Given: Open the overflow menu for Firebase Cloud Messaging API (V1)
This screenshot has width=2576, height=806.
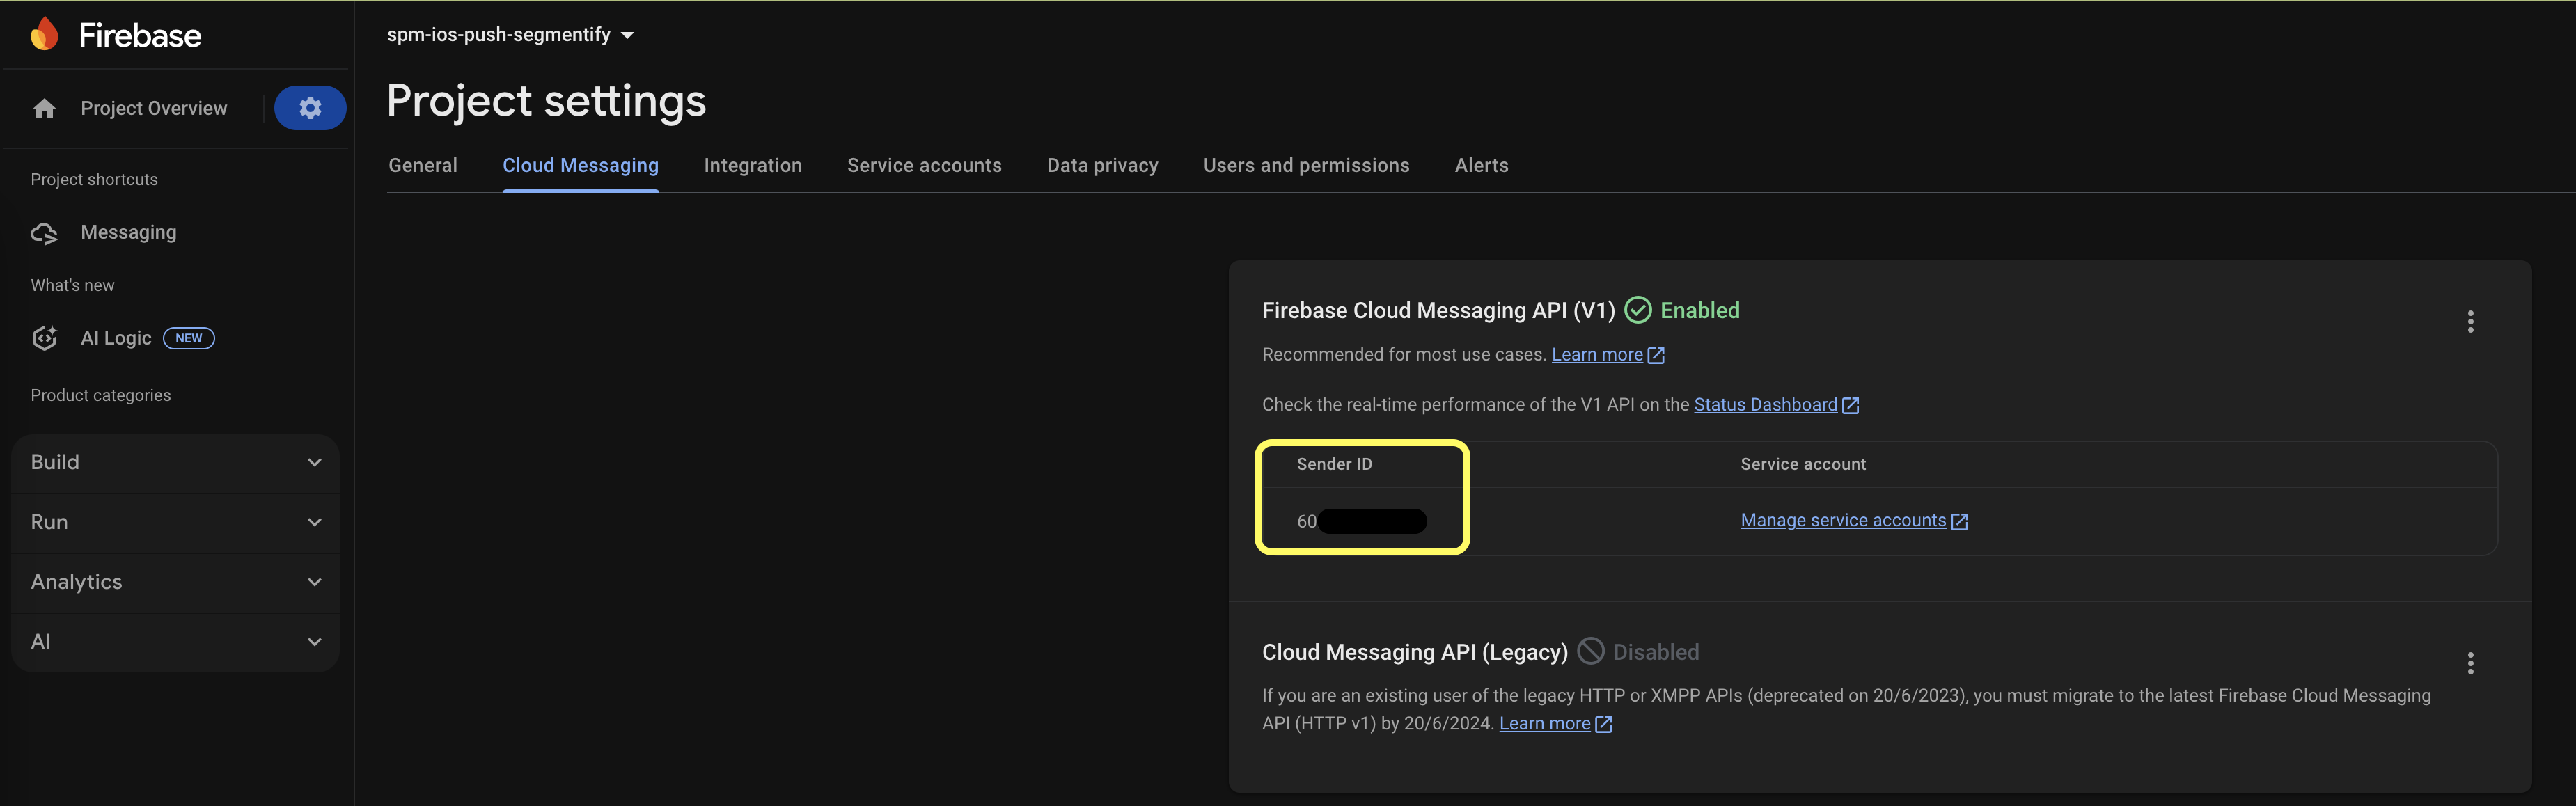Looking at the screenshot, I should coord(2470,322).
